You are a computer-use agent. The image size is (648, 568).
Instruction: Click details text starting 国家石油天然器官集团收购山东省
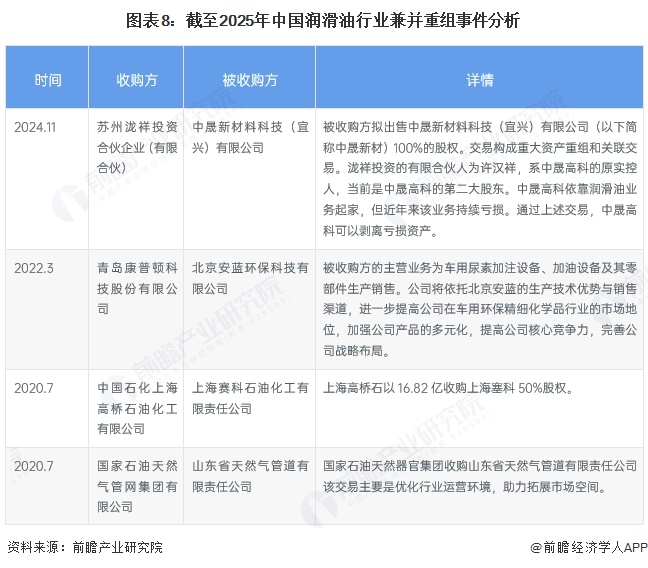point(479,476)
